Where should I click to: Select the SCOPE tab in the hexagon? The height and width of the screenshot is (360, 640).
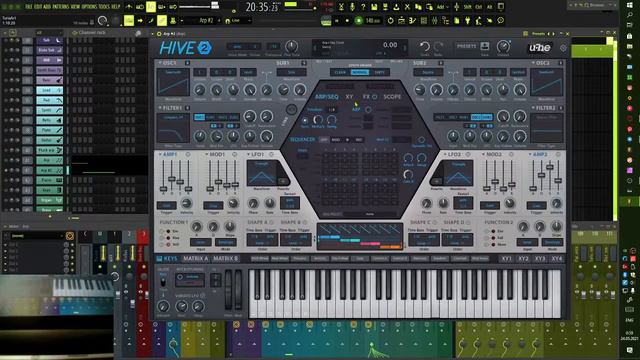click(392, 97)
